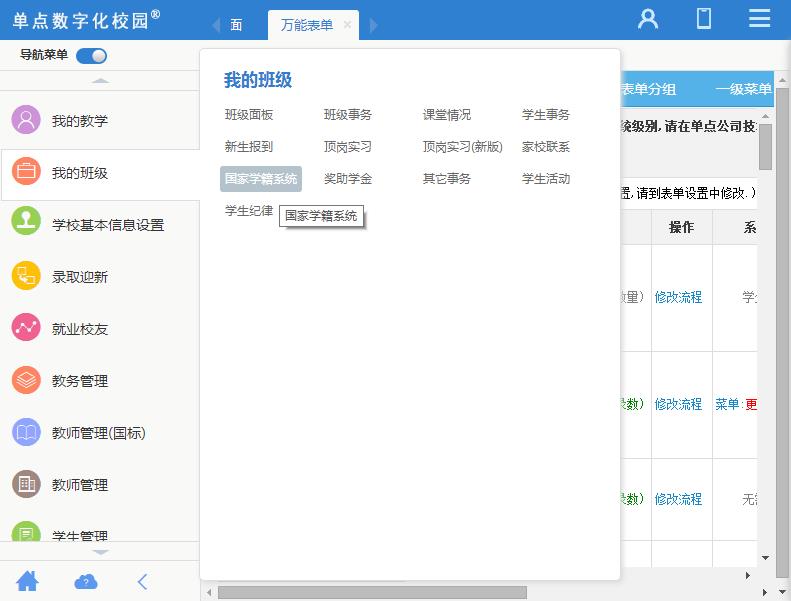Click the mobile phone icon in the header

click(x=704, y=19)
